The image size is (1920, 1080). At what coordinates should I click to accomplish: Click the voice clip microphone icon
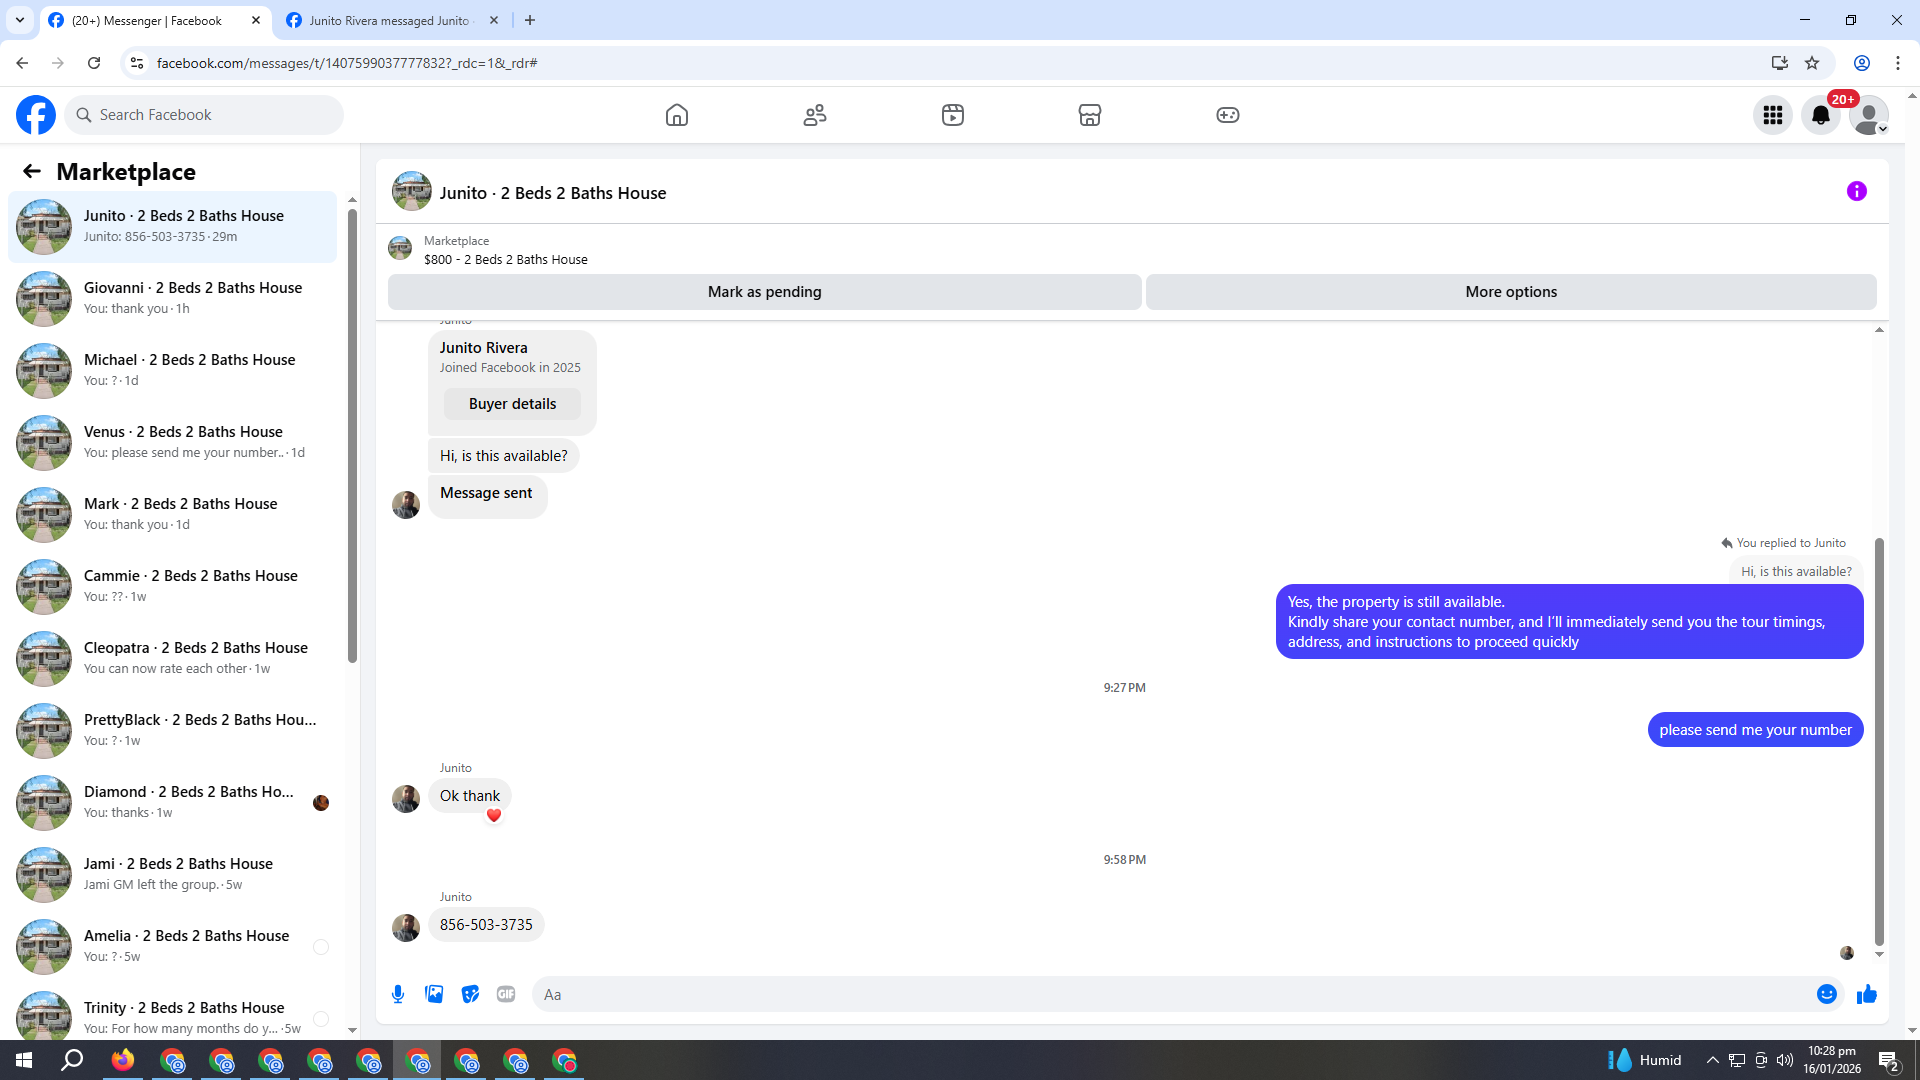(x=398, y=994)
